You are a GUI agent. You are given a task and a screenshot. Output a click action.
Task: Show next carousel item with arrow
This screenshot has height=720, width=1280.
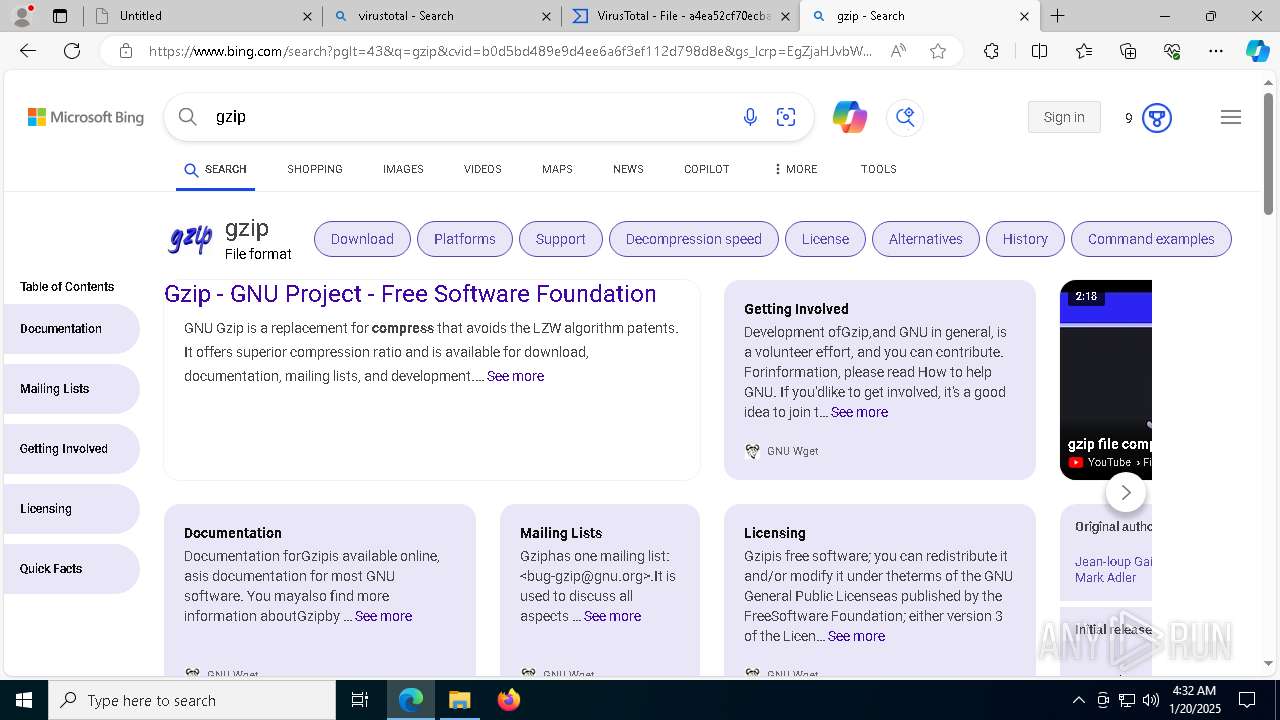[x=1126, y=492]
